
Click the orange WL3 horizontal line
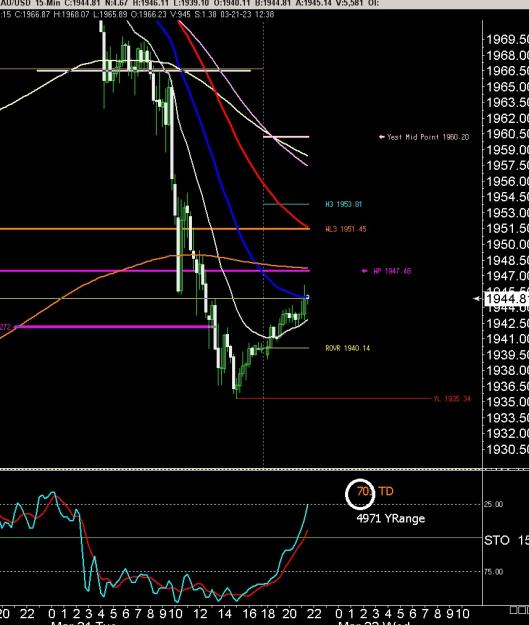coord(155,229)
